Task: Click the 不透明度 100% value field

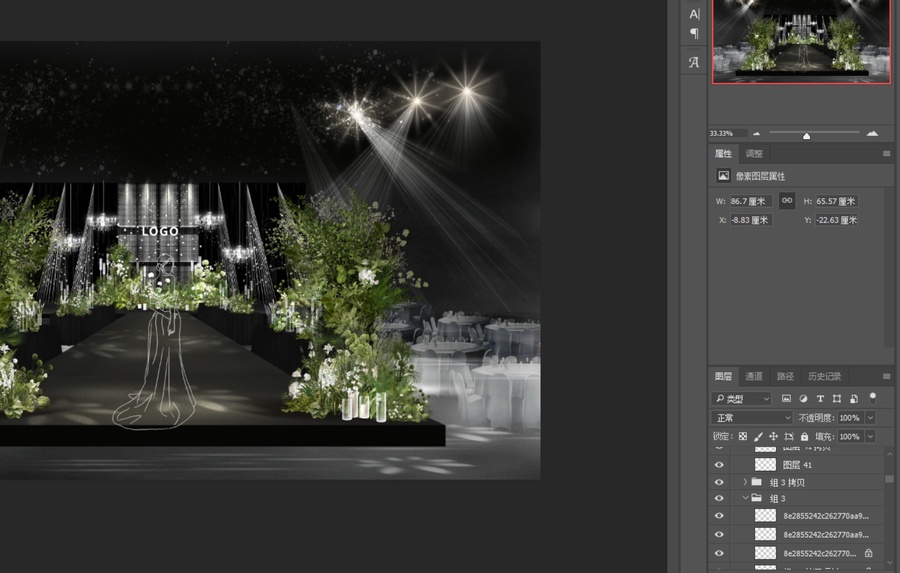Action: coord(851,417)
